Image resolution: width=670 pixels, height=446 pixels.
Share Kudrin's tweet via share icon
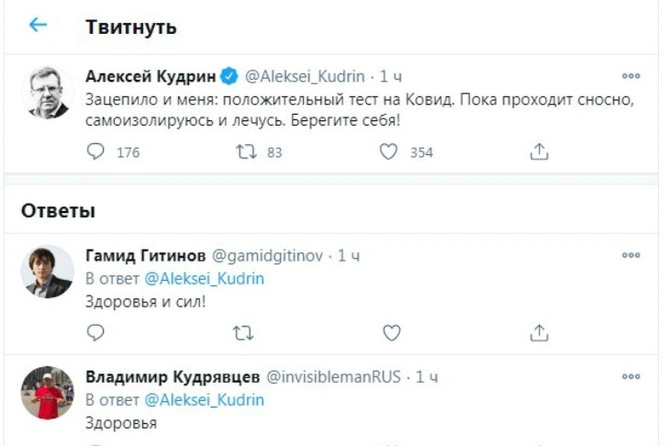539,152
